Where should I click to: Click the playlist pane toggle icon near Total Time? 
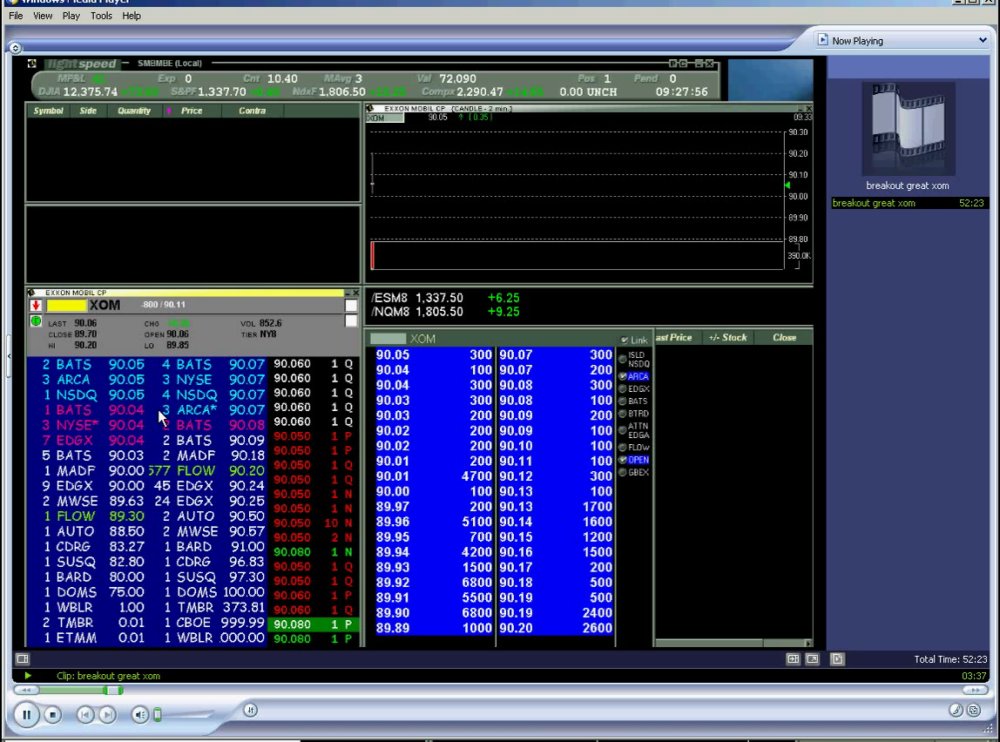[837, 658]
